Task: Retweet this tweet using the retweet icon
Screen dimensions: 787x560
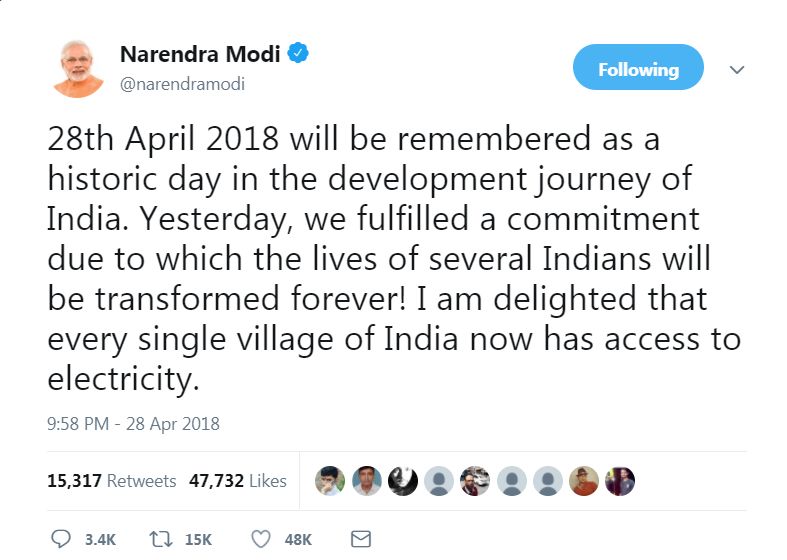Action: tap(159, 539)
